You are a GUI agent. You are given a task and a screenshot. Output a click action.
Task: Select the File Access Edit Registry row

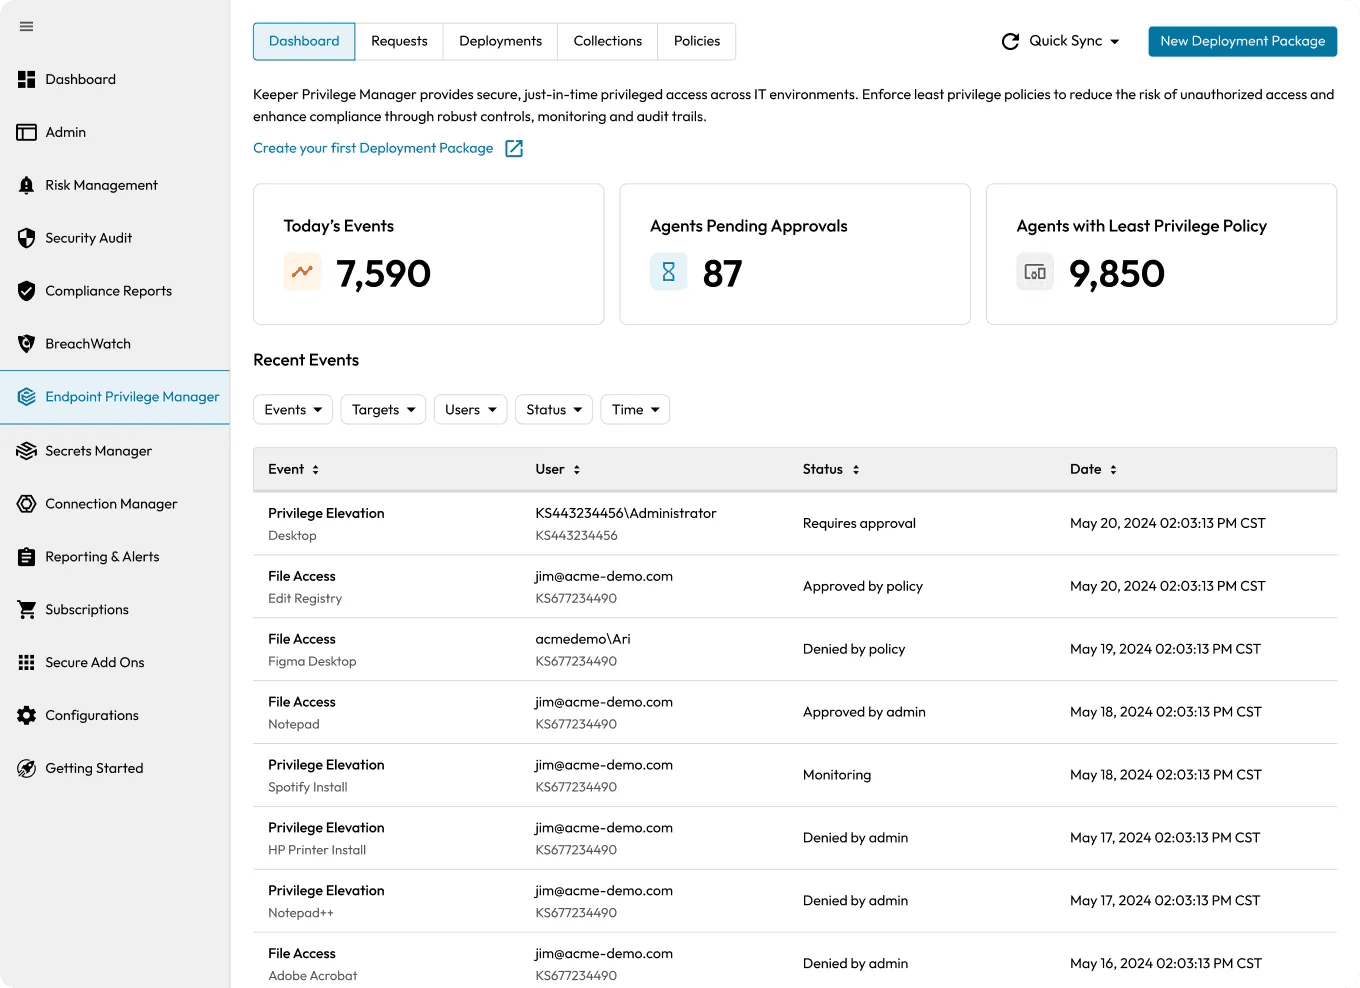pyautogui.click(x=795, y=587)
